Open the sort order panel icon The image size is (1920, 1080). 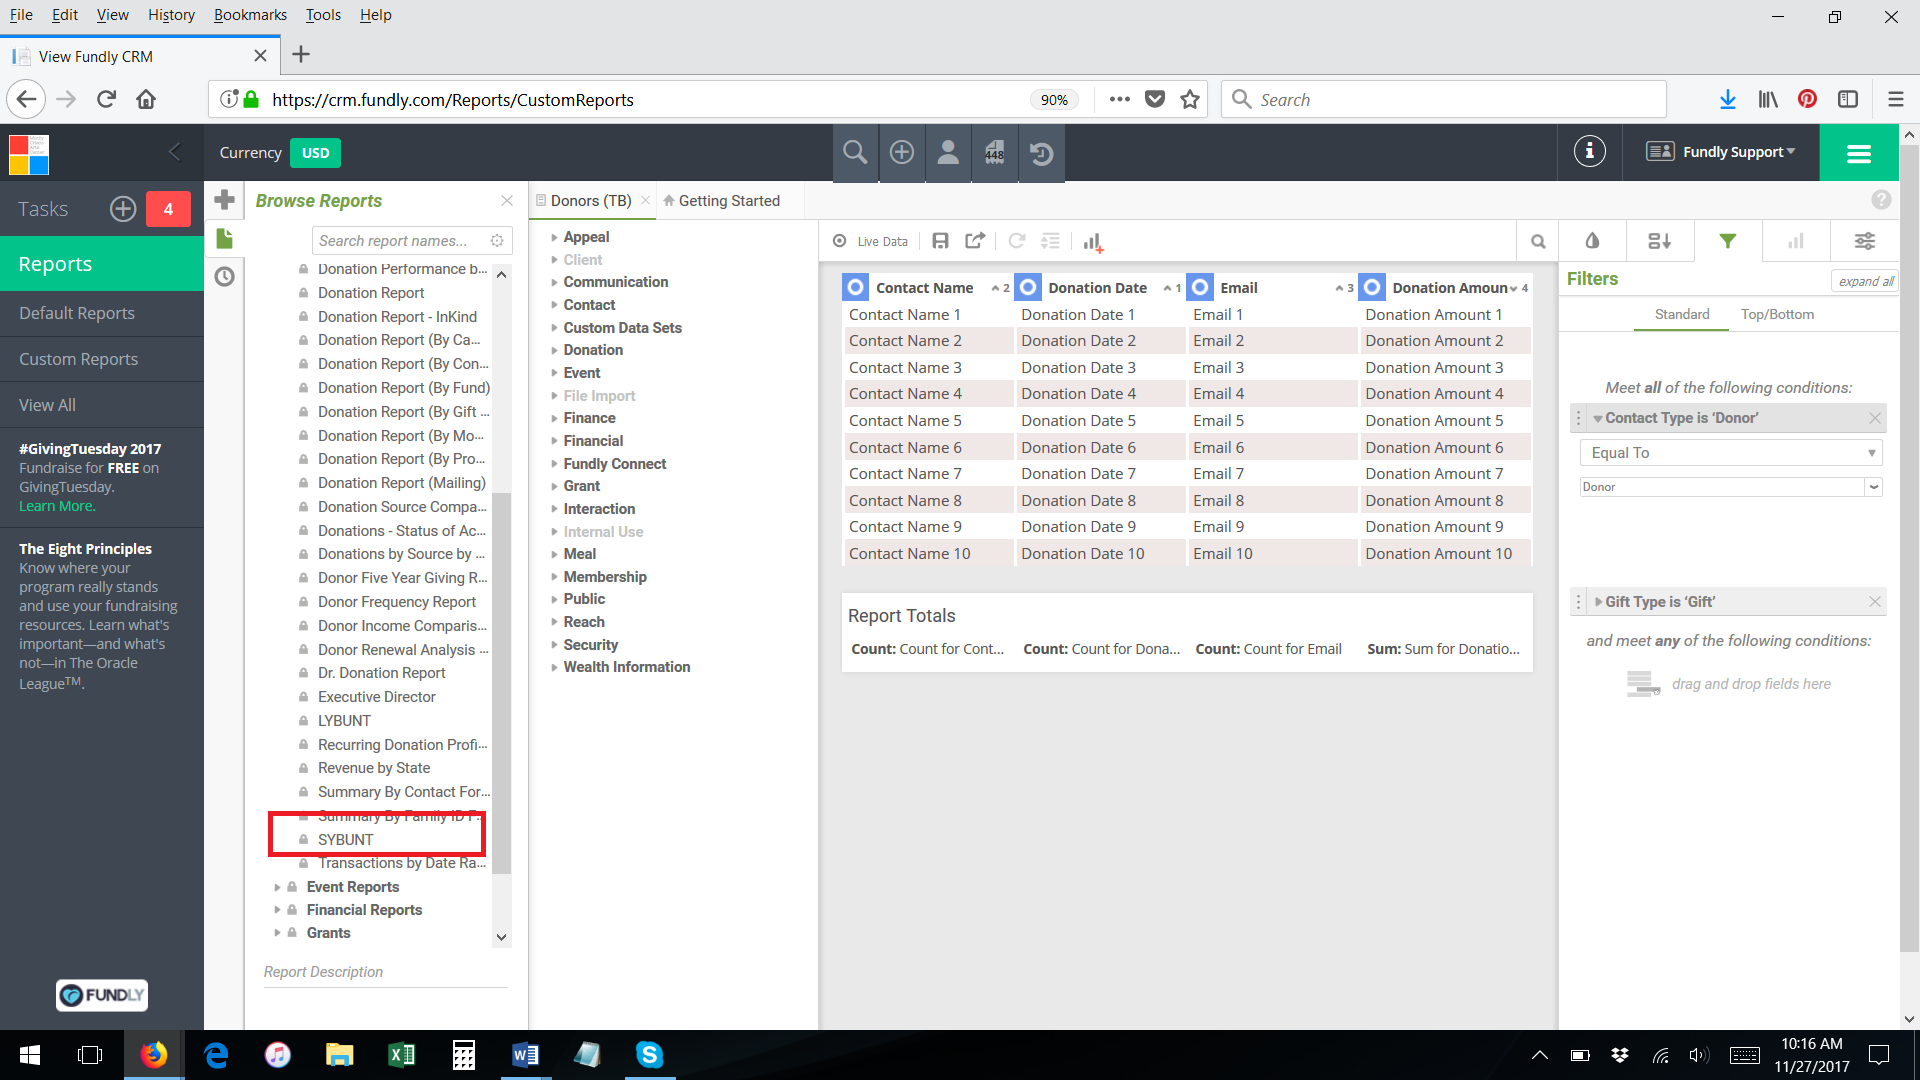pyautogui.click(x=1659, y=241)
